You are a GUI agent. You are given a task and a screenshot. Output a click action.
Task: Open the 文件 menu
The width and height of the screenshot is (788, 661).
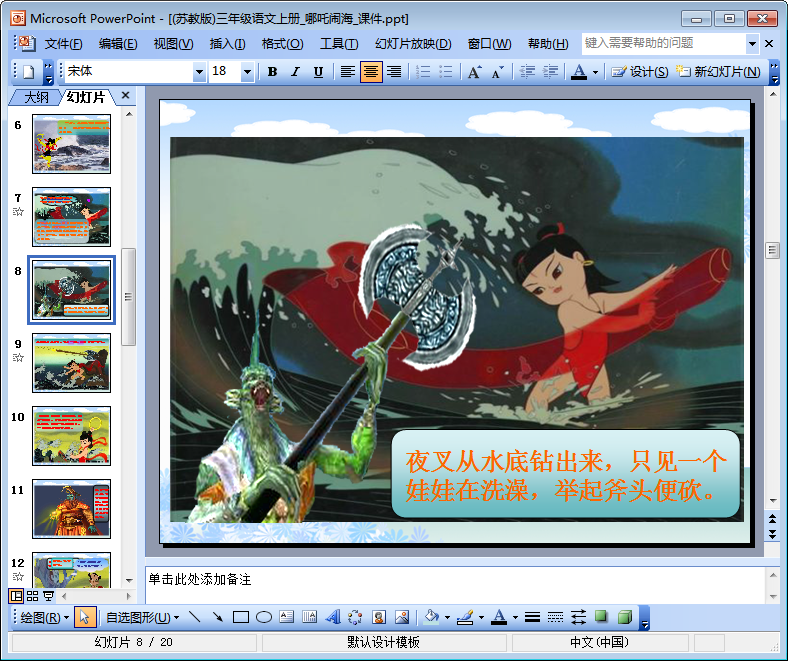click(x=63, y=44)
